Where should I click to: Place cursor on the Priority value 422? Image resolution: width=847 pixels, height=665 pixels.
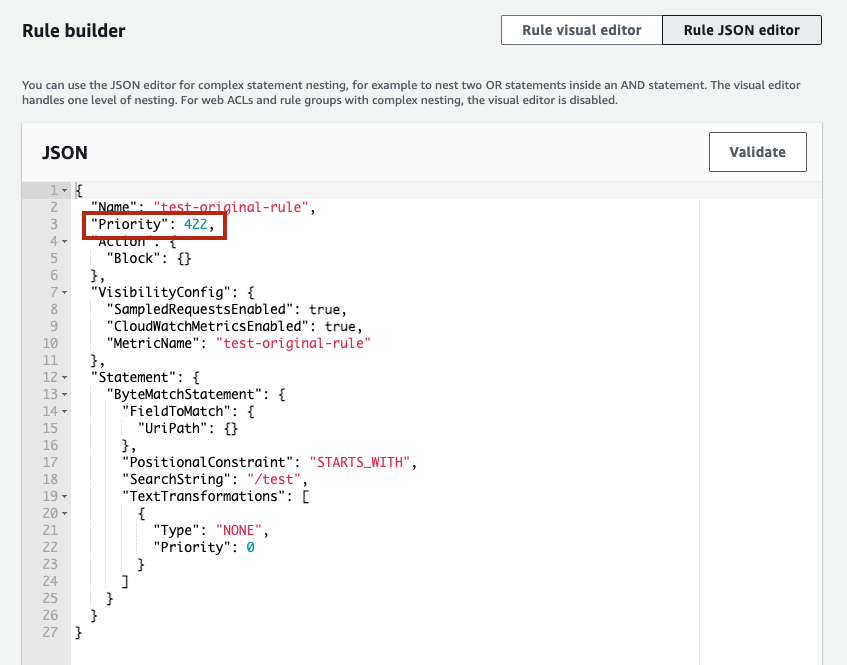click(196, 224)
